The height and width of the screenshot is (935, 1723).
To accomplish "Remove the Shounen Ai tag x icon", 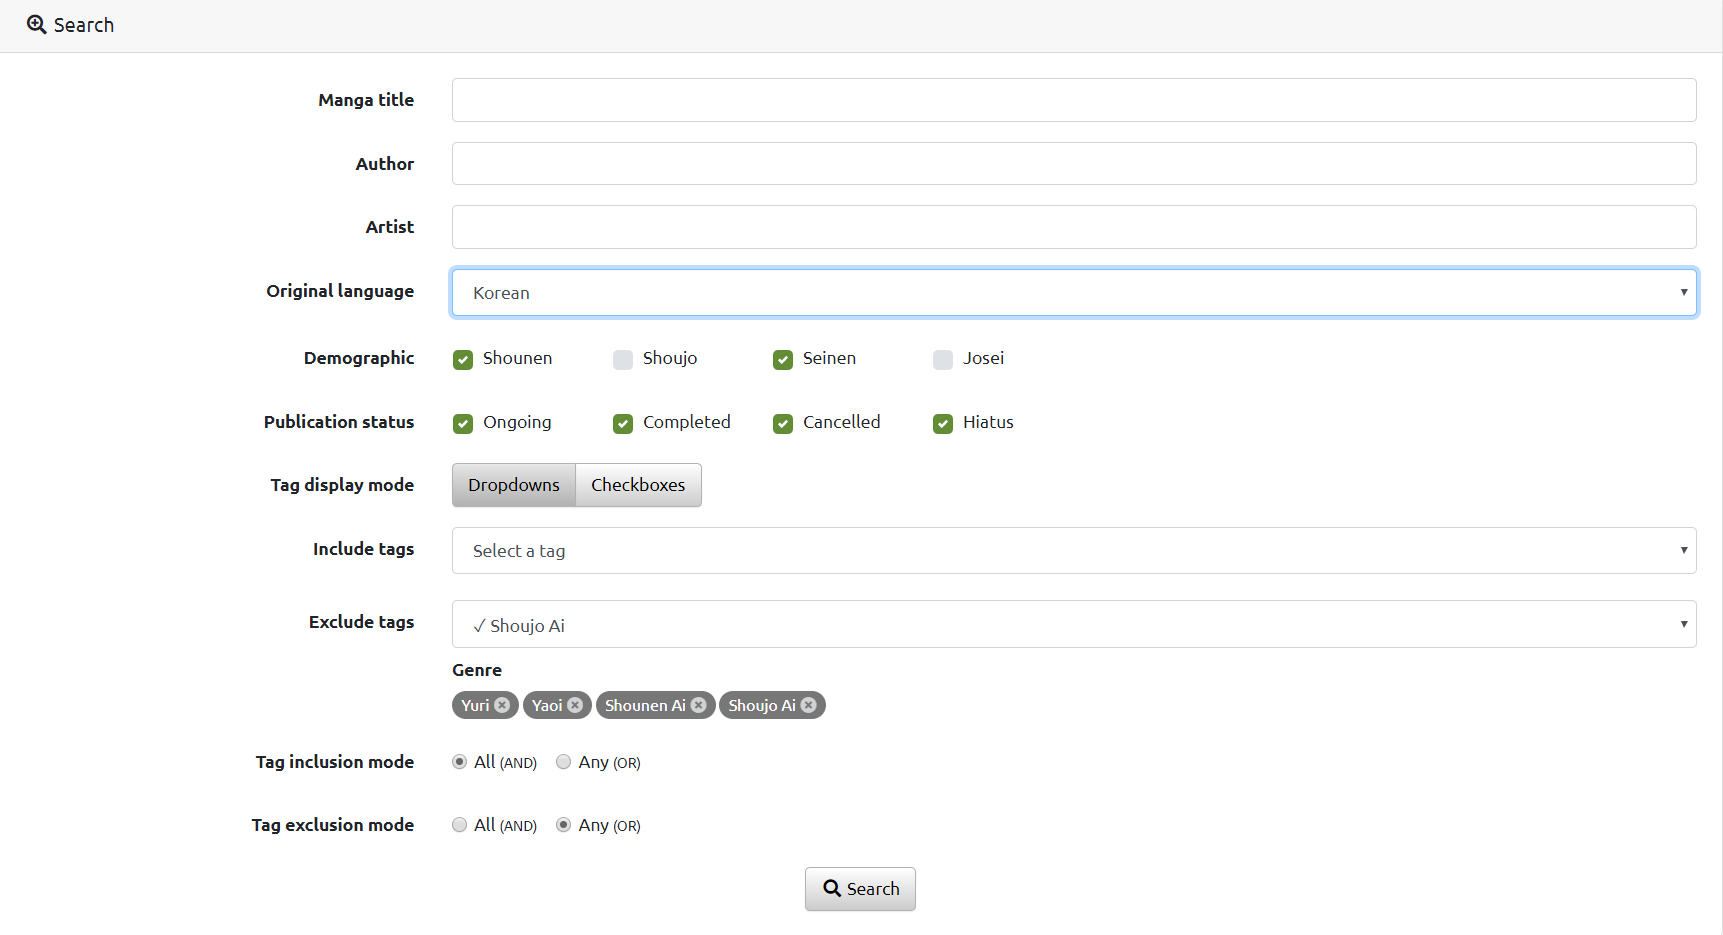I will tap(698, 705).
